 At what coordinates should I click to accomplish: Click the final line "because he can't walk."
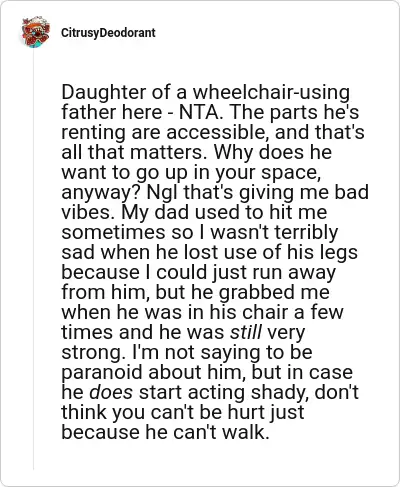pos(165,432)
